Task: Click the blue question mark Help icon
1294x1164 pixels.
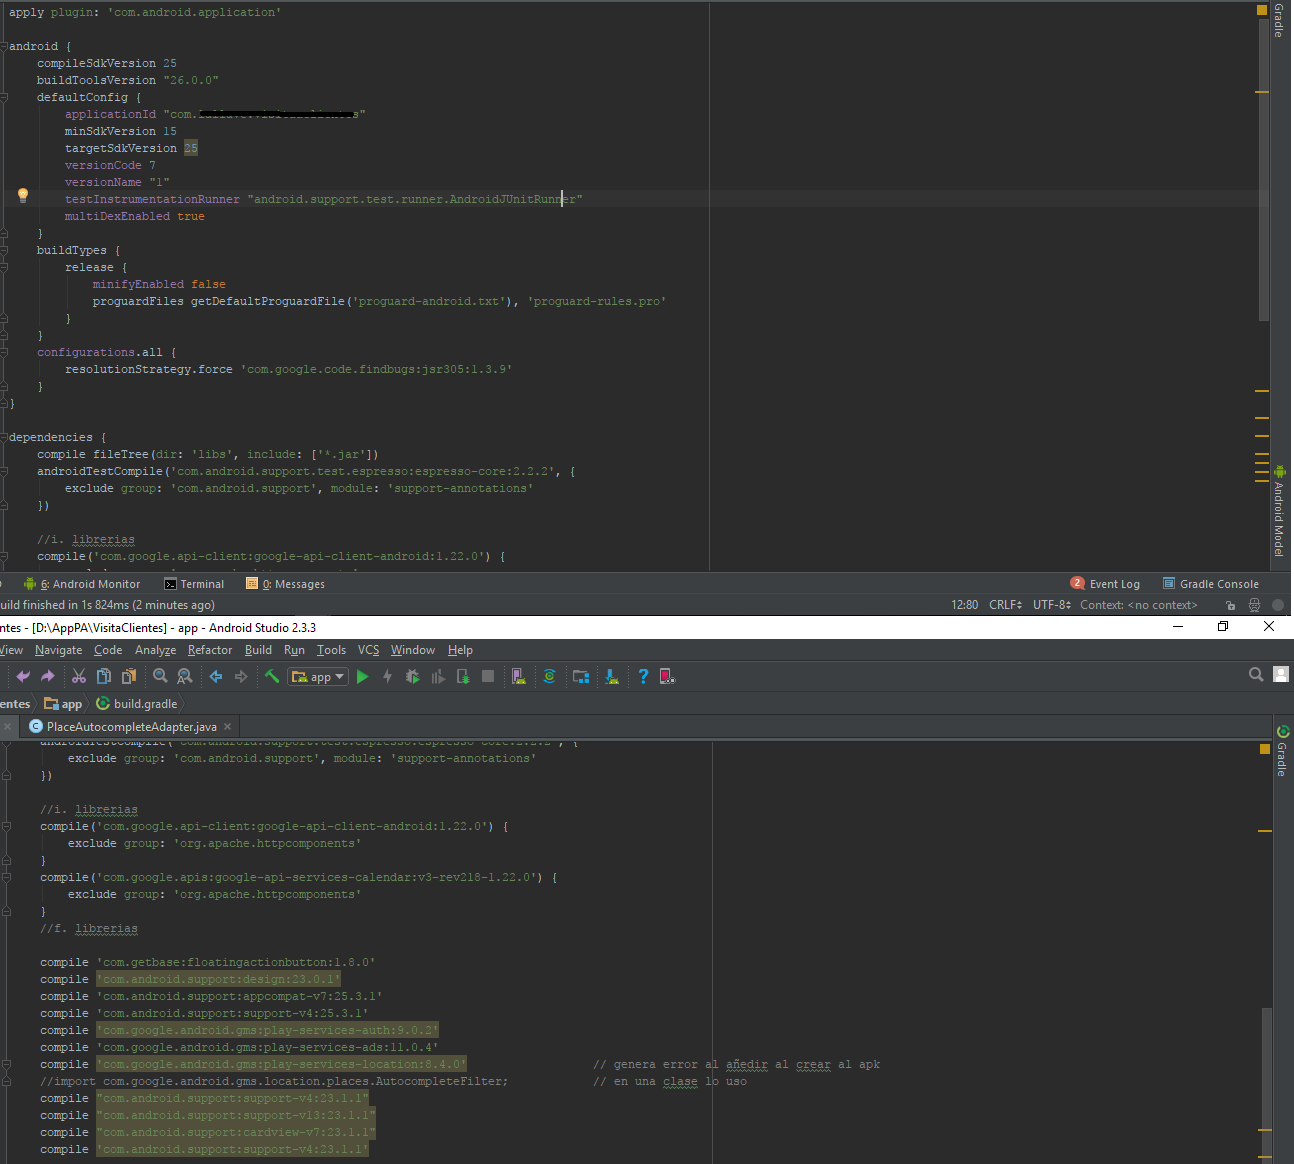Action: [x=643, y=677]
